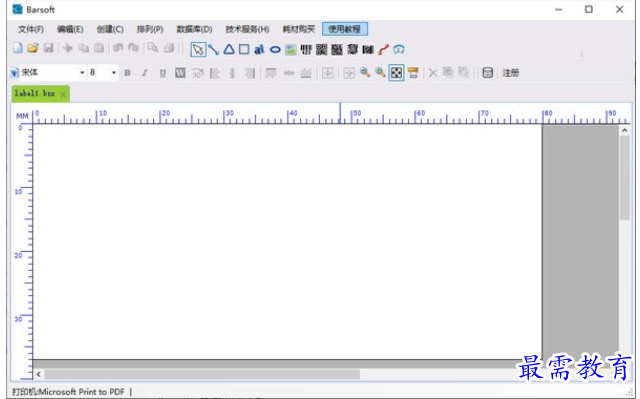Save with the floppy disk icon
The image size is (640, 399).
click(x=49, y=48)
